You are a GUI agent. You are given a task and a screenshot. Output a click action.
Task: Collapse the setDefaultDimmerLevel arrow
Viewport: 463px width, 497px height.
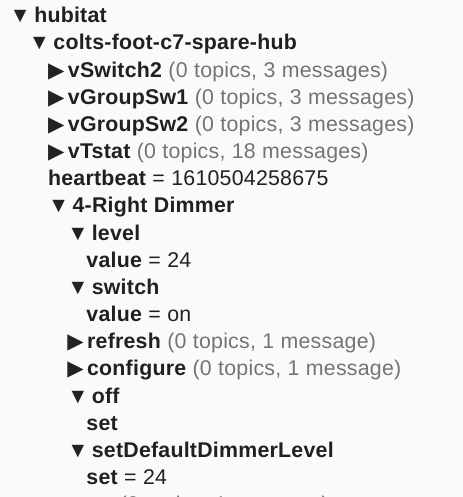tap(78, 451)
